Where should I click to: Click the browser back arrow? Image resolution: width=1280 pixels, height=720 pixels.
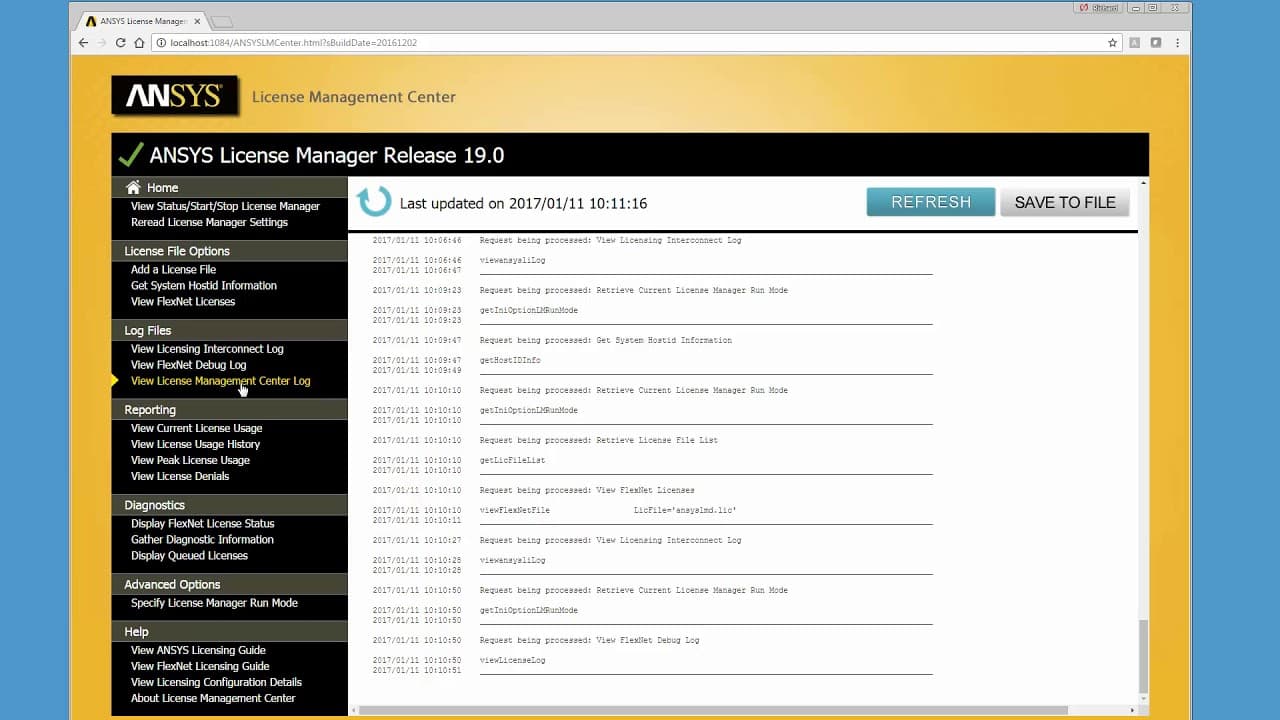click(85, 43)
